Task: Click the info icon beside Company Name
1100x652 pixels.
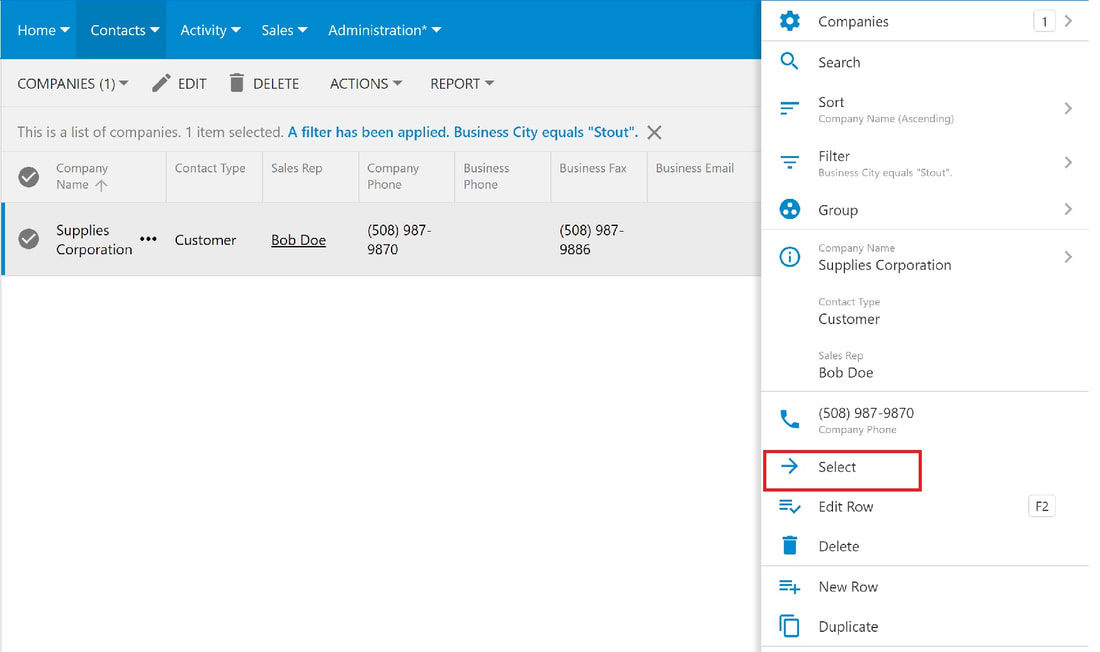Action: point(789,257)
